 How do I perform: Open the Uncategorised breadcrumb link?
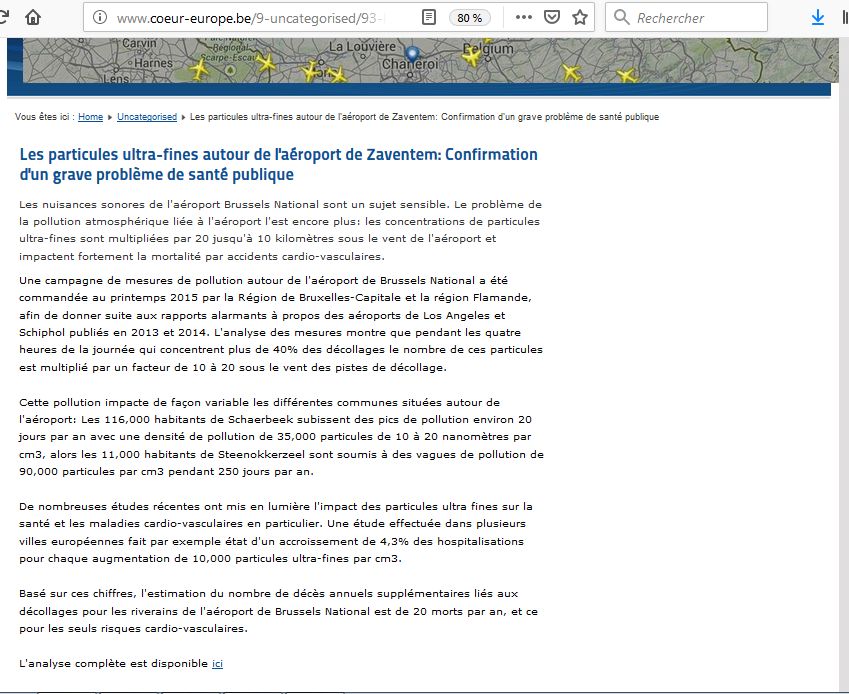(x=147, y=117)
